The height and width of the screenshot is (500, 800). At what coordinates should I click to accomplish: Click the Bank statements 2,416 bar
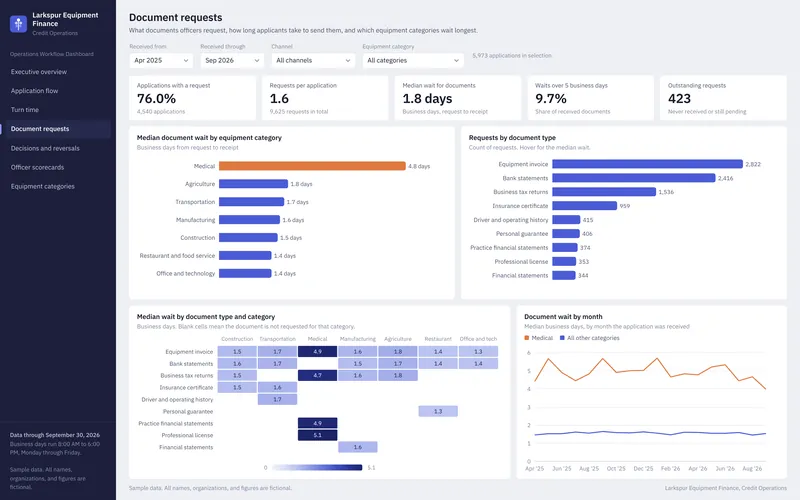(x=634, y=178)
